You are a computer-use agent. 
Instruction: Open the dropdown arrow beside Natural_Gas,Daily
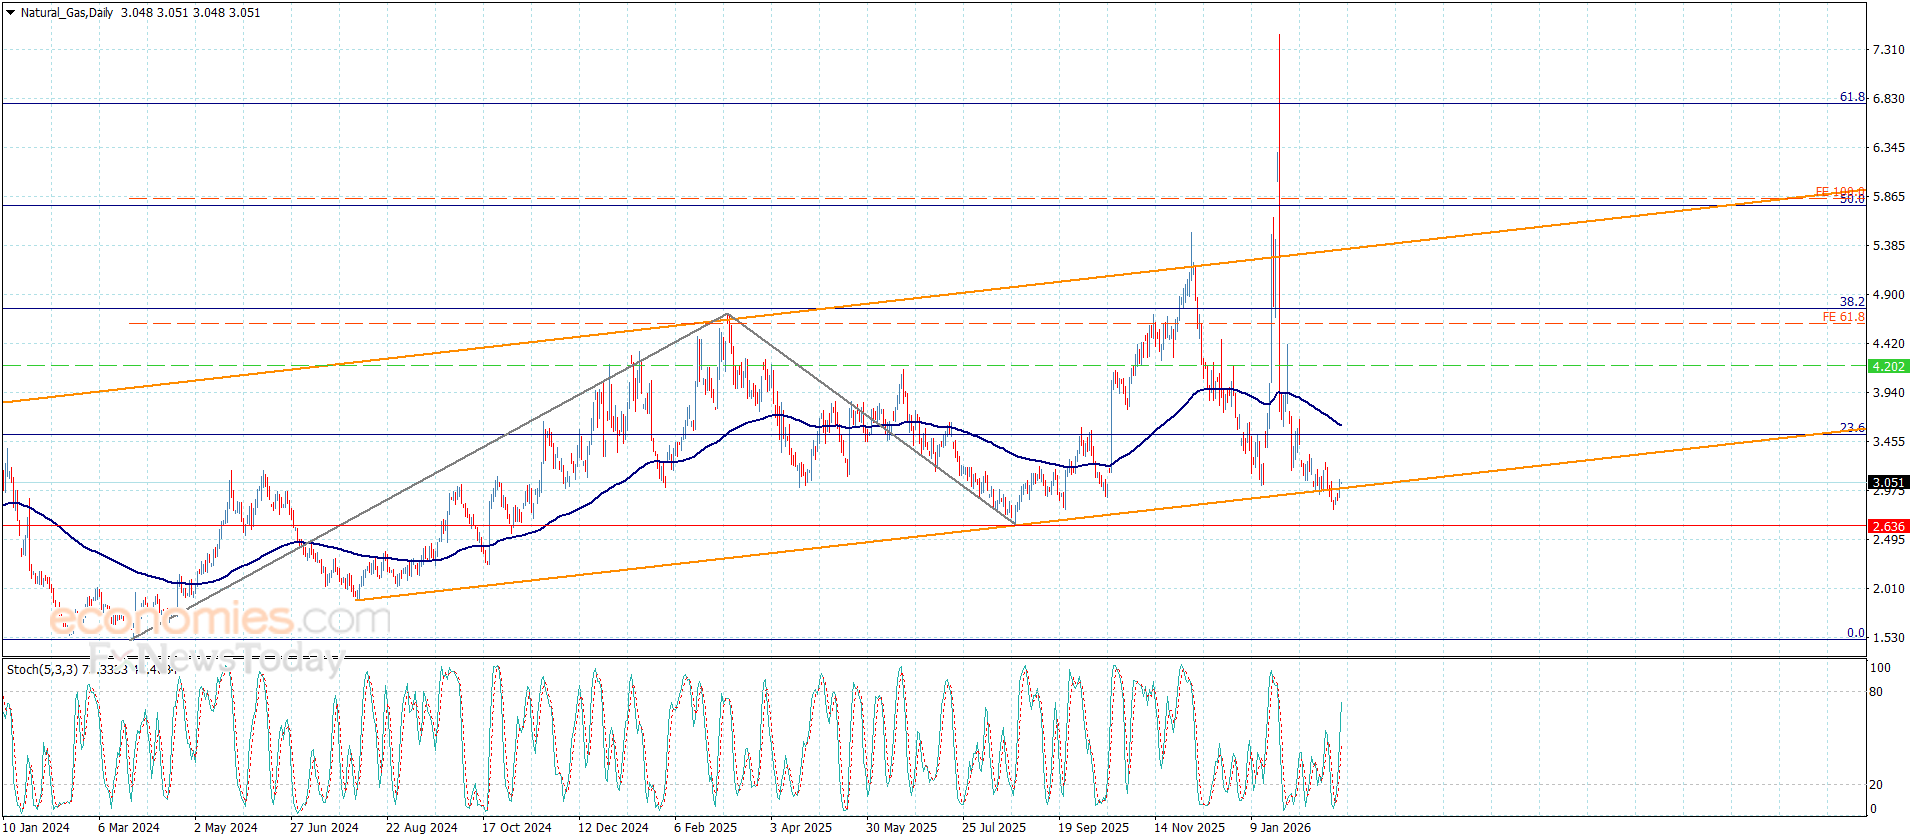pyautogui.click(x=11, y=13)
